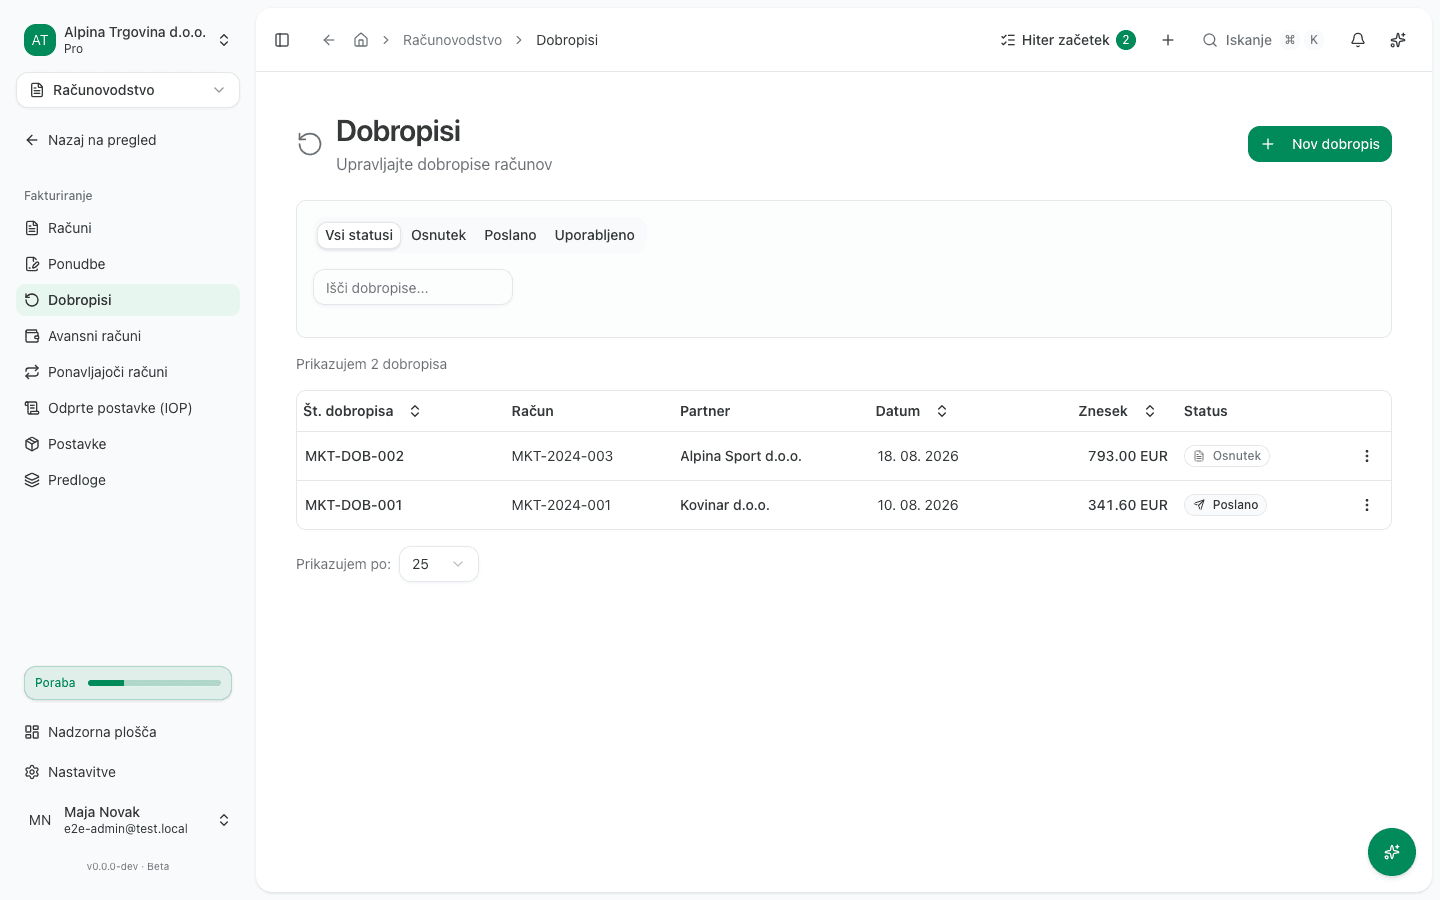
Task: Open AI assistant sparkle icon in header
Action: tap(1398, 40)
